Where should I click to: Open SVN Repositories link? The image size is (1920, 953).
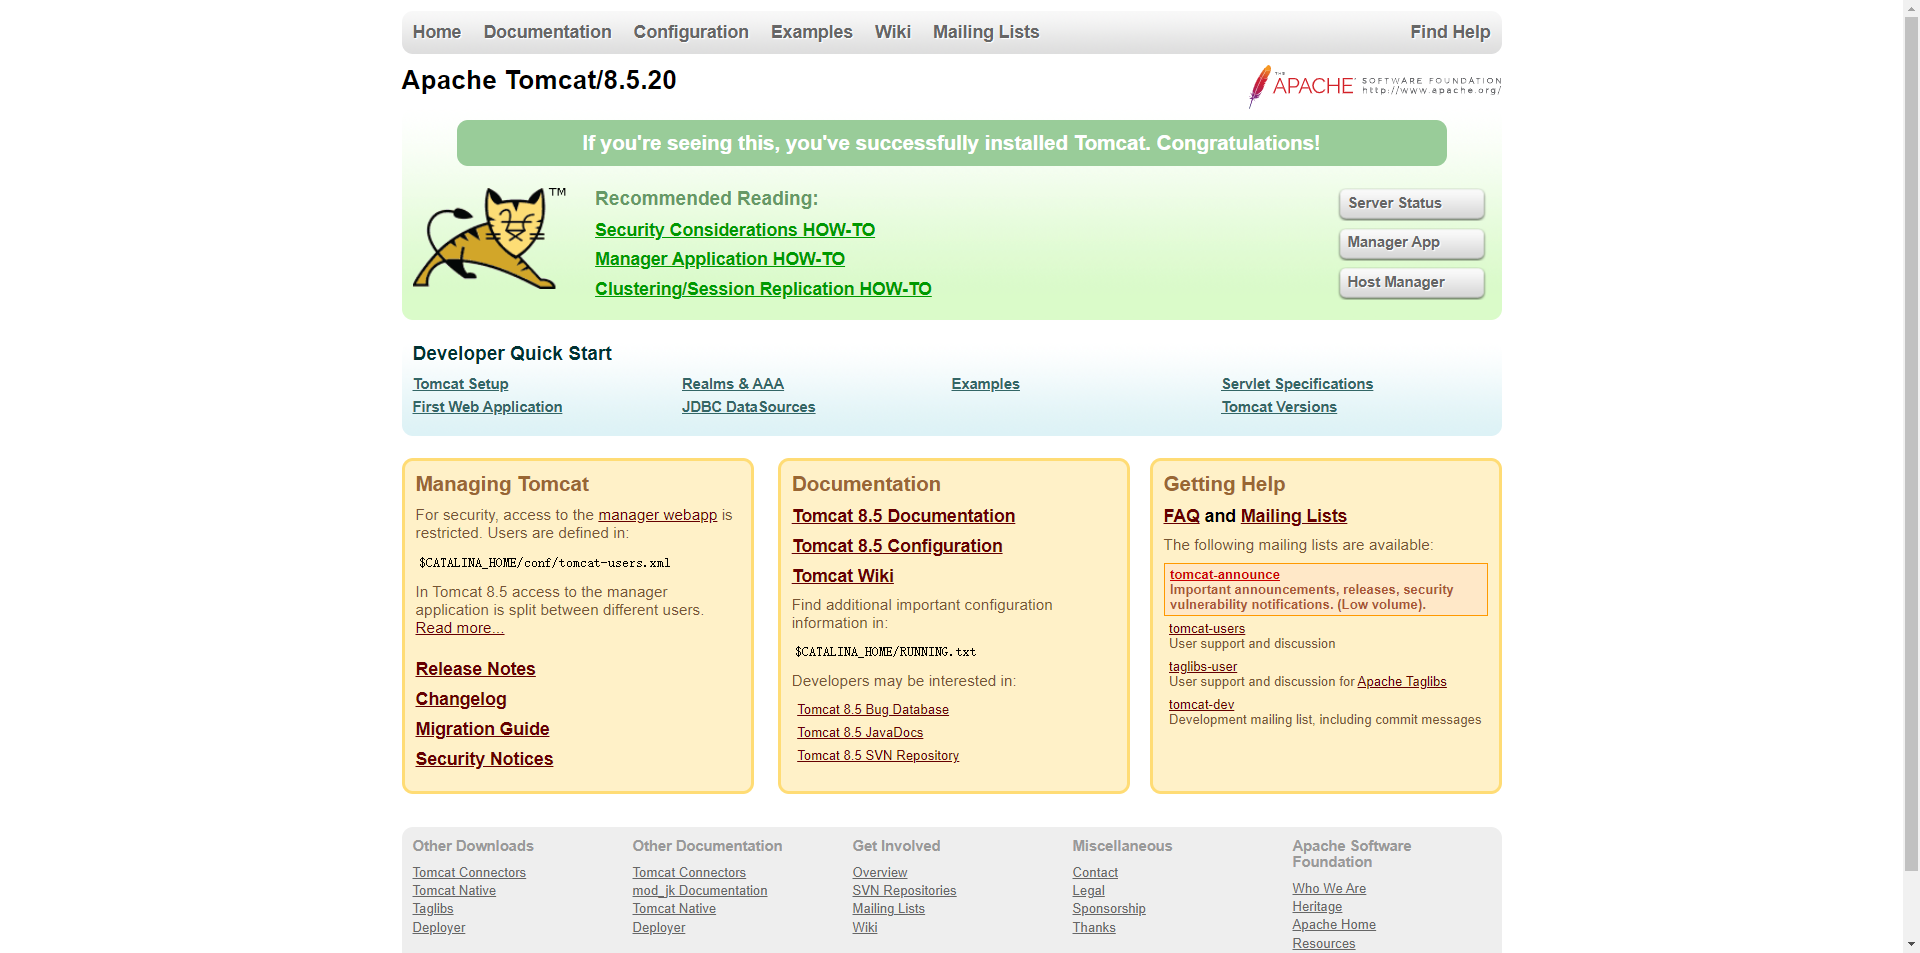click(904, 891)
